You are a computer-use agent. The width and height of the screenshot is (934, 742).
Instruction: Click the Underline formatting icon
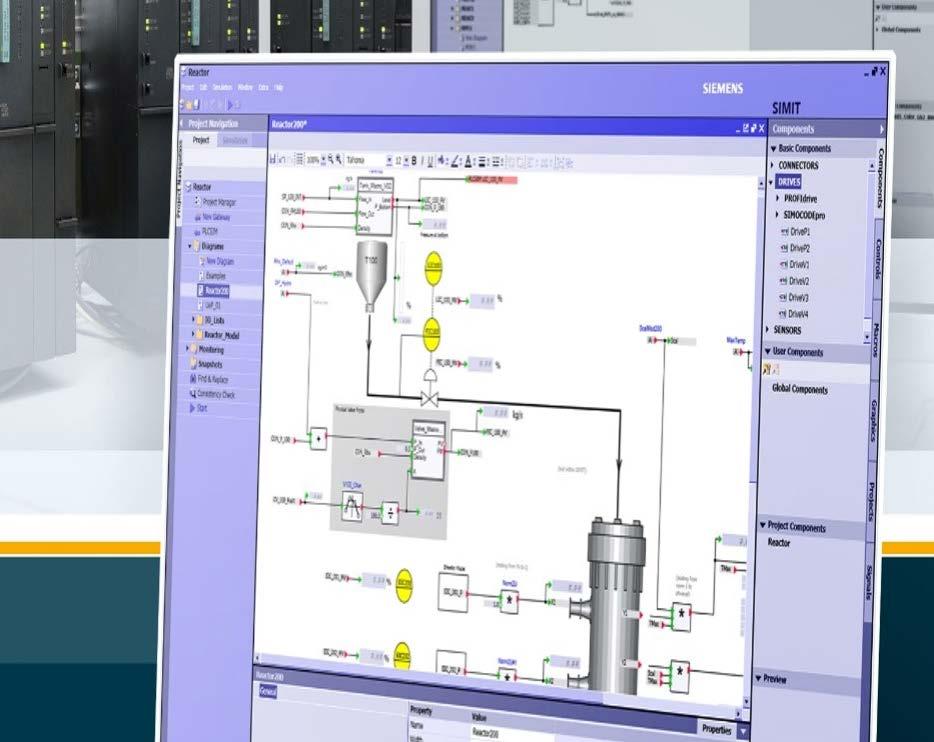[x=430, y=161]
